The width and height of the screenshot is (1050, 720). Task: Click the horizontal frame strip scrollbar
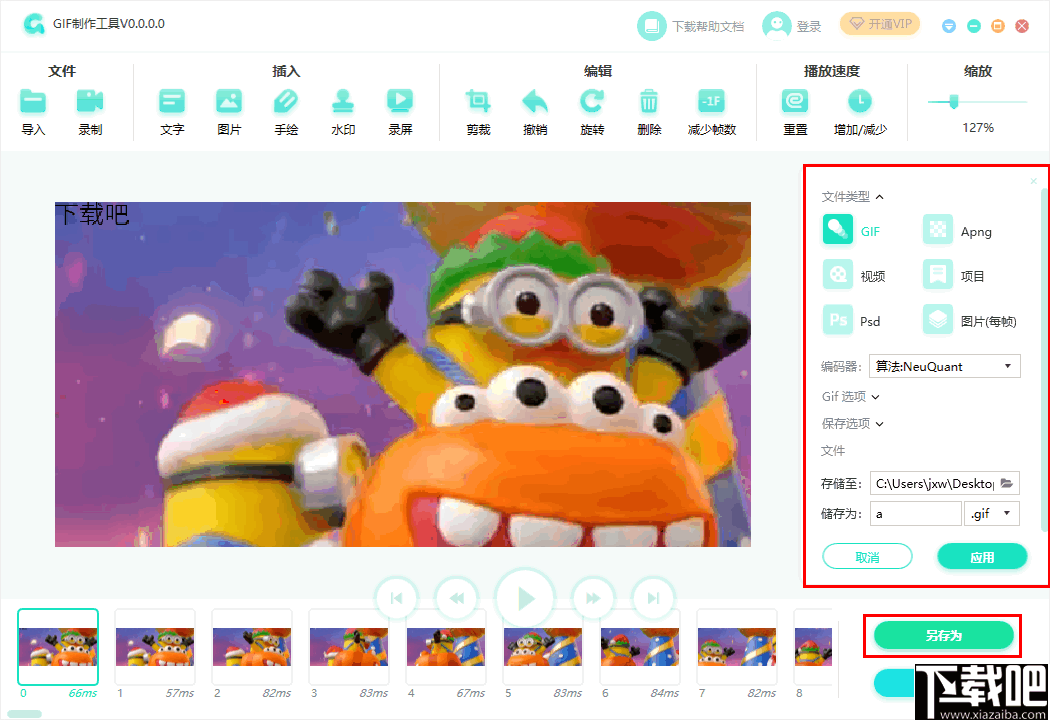24,714
